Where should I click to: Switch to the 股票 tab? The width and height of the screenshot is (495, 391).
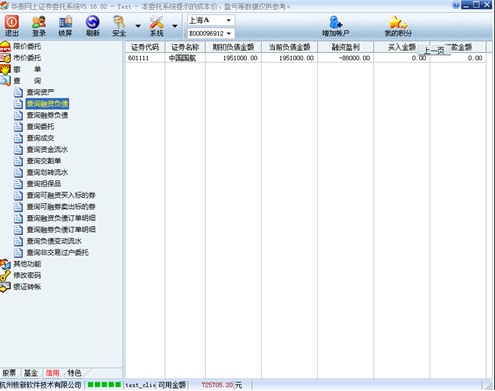click(x=9, y=373)
